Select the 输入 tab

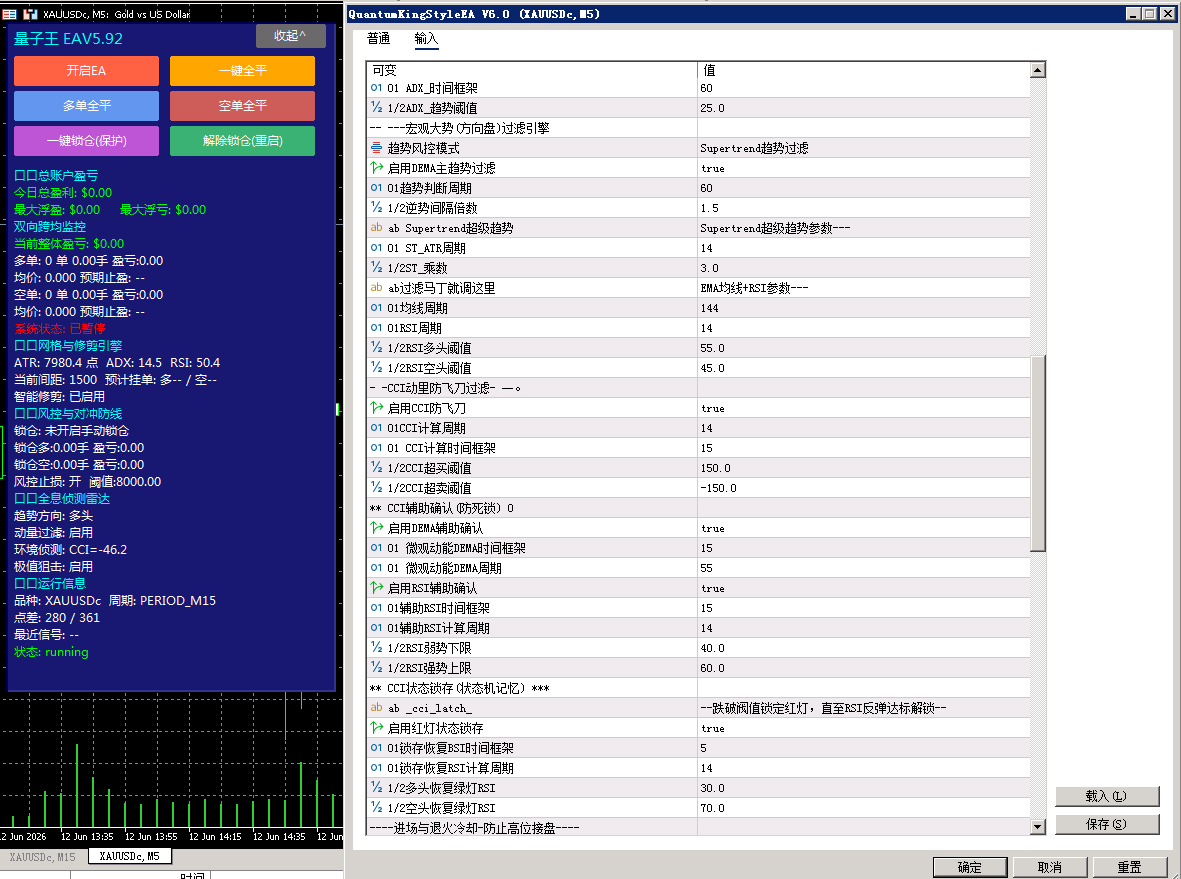(426, 38)
